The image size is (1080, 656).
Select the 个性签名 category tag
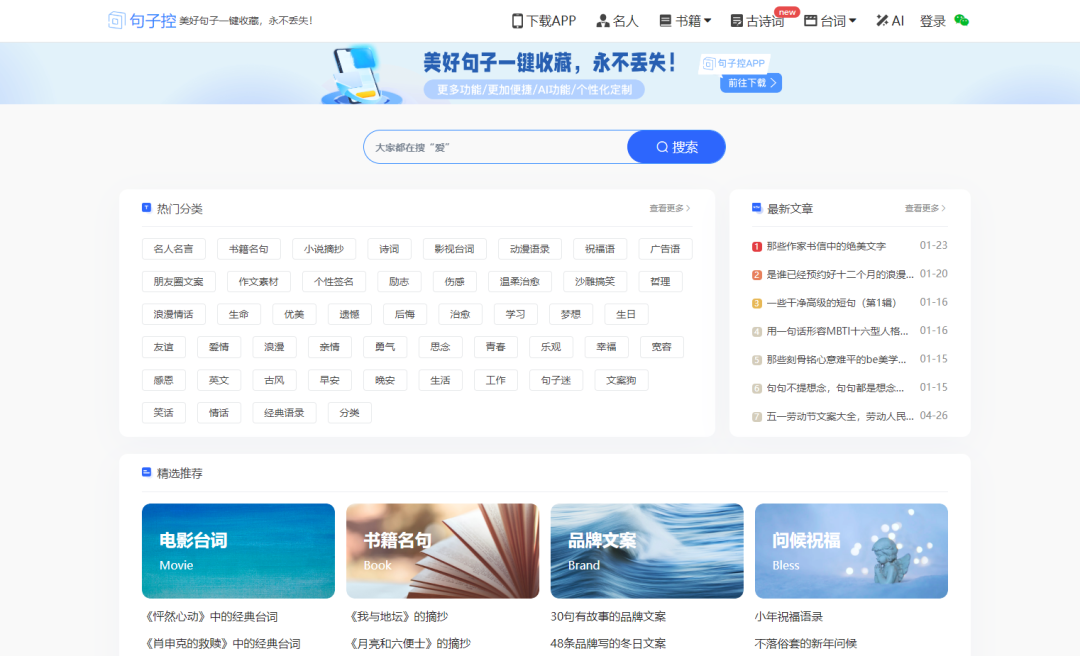pyautogui.click(x=334, y=281)
